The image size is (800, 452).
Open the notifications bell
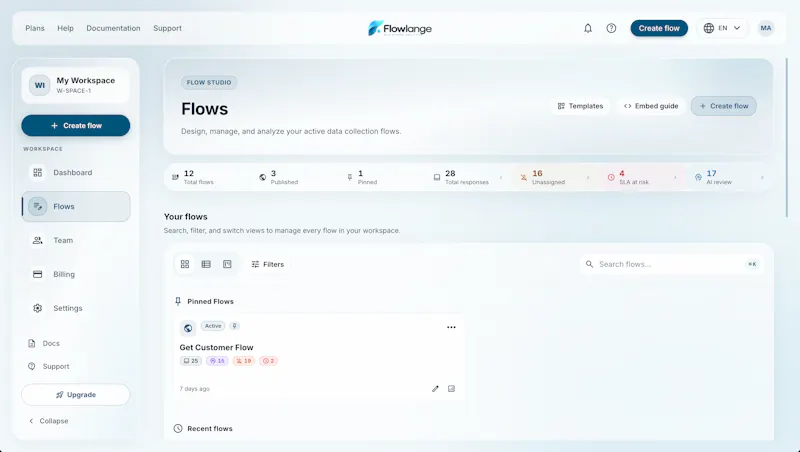(x=588, y=28)
